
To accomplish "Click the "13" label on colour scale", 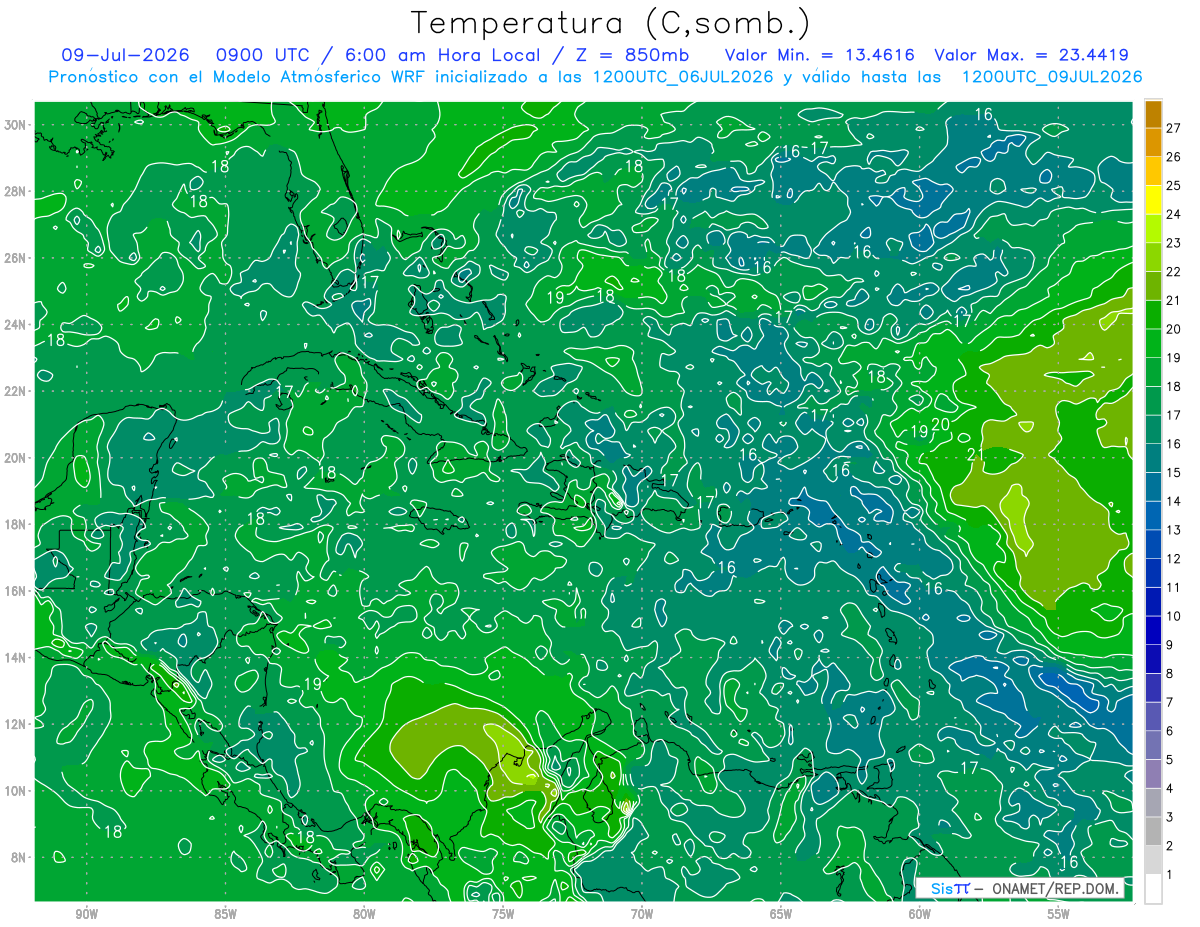I will (1173, 530).
